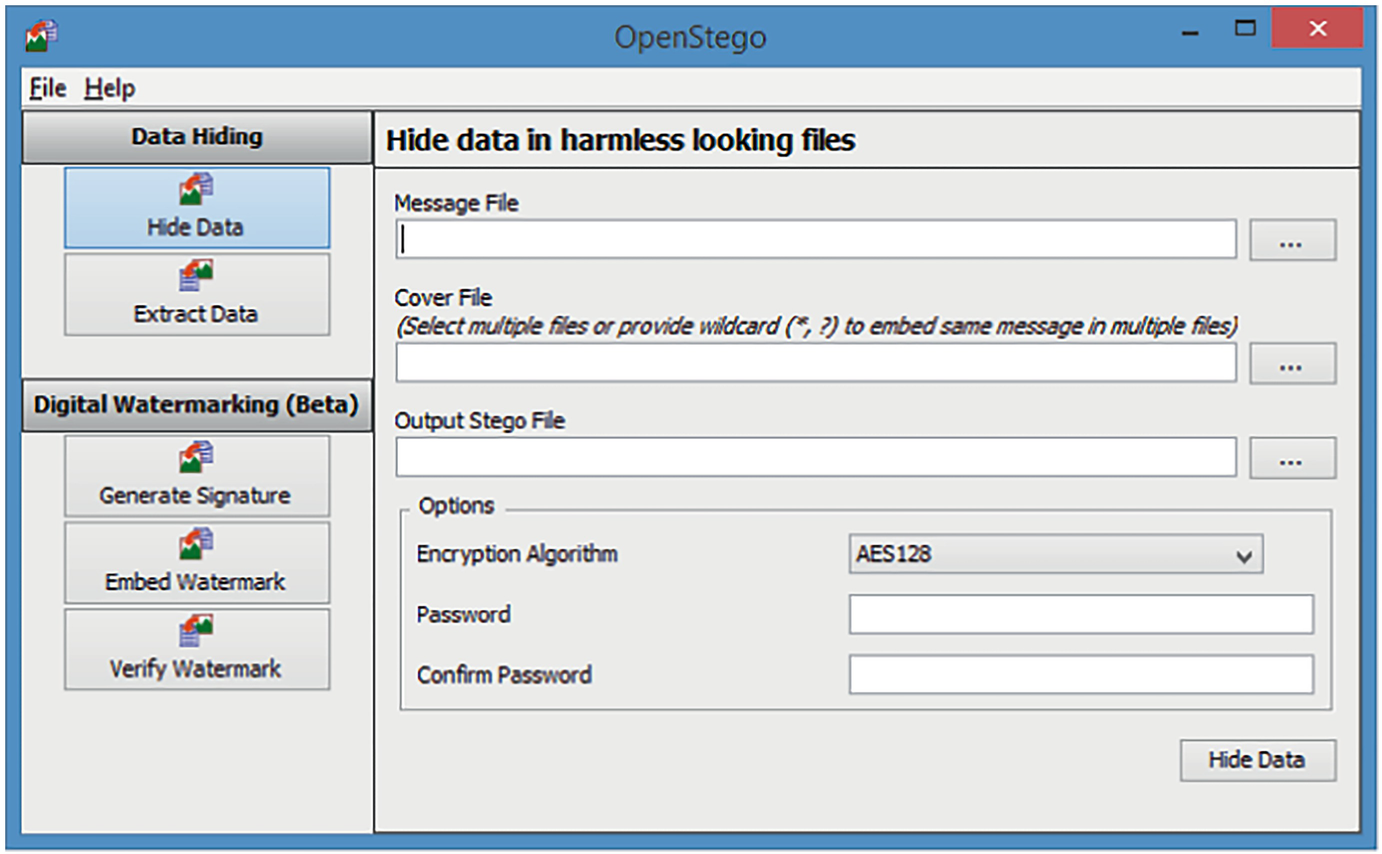Click the Hide Data action button
The height and width of the screenshot is (854, 1382).
pyautogui.click(x=1257, y=760)
